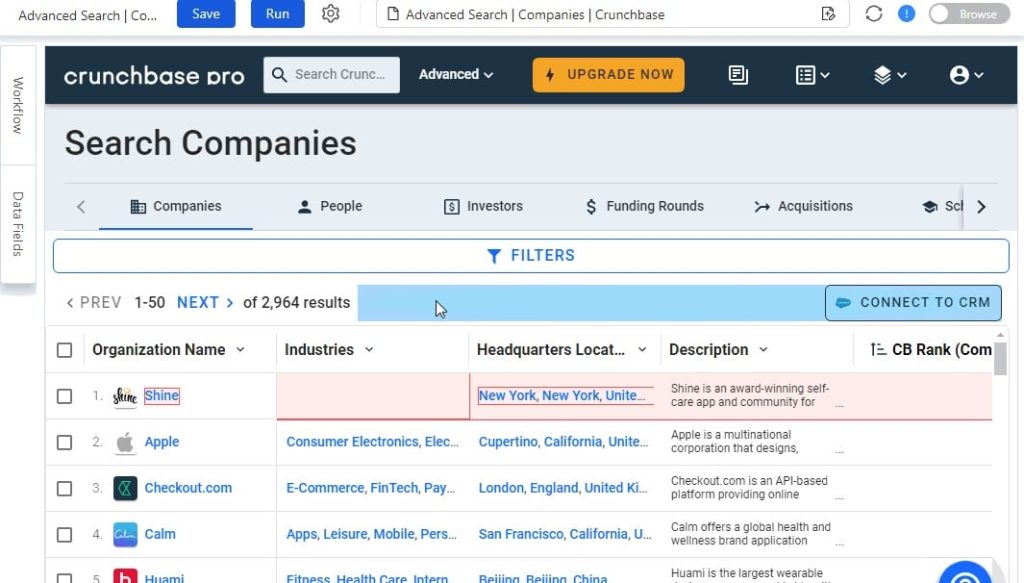The image size is (1024, 583).
Task: Expand Apple's description ellipsis
Action: point(839,450)
